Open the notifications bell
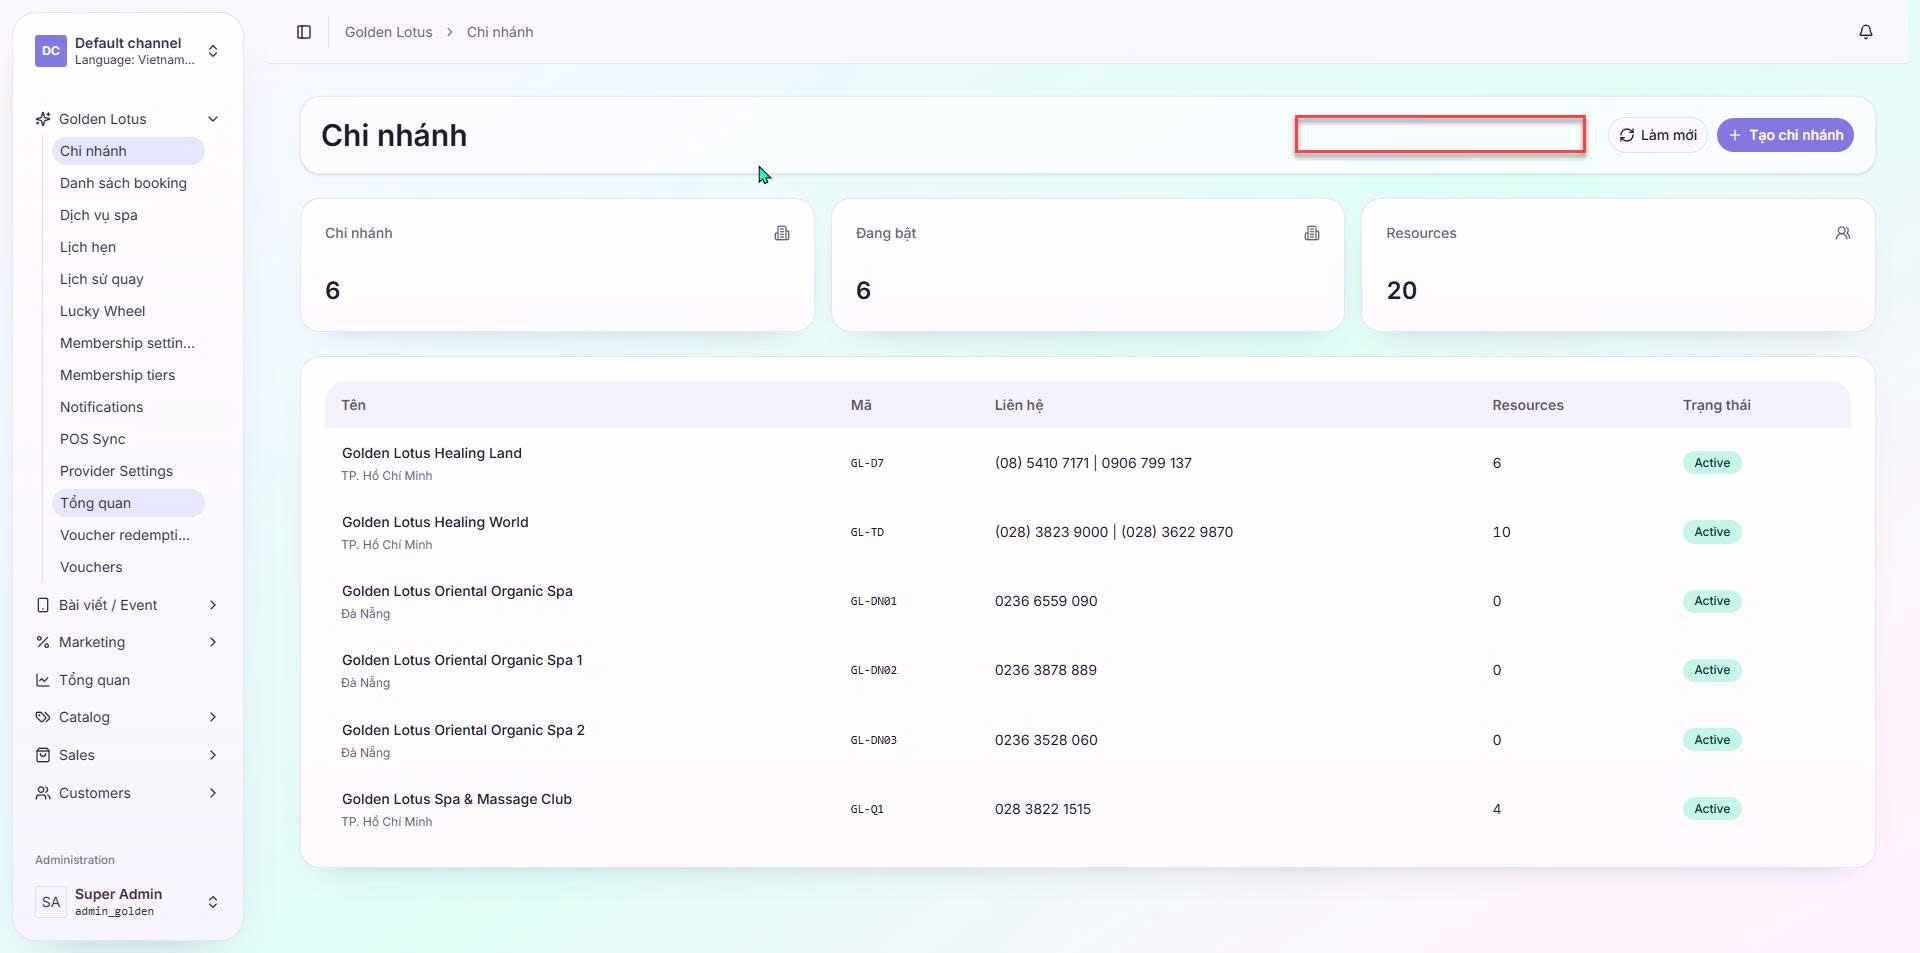The width and height of the screenshot is (1920, 953). [x=1866, y=32]
